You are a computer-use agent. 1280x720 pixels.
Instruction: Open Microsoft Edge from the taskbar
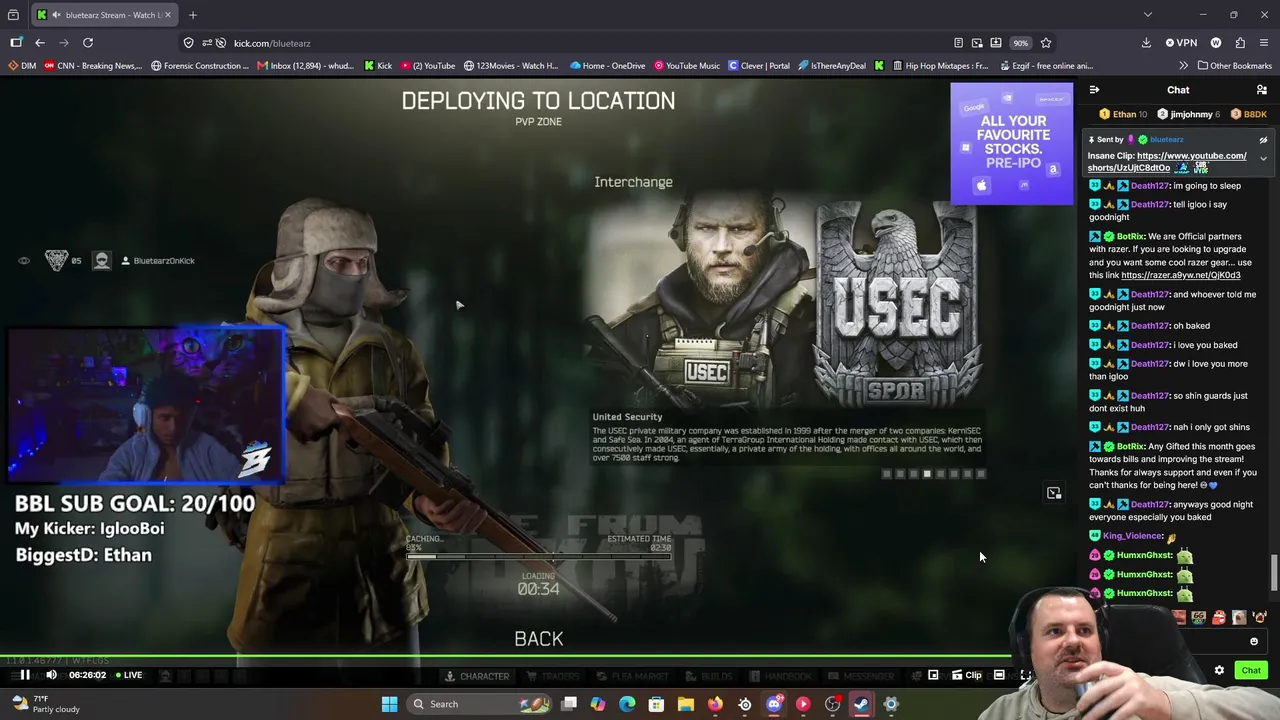tap(627, 704)
